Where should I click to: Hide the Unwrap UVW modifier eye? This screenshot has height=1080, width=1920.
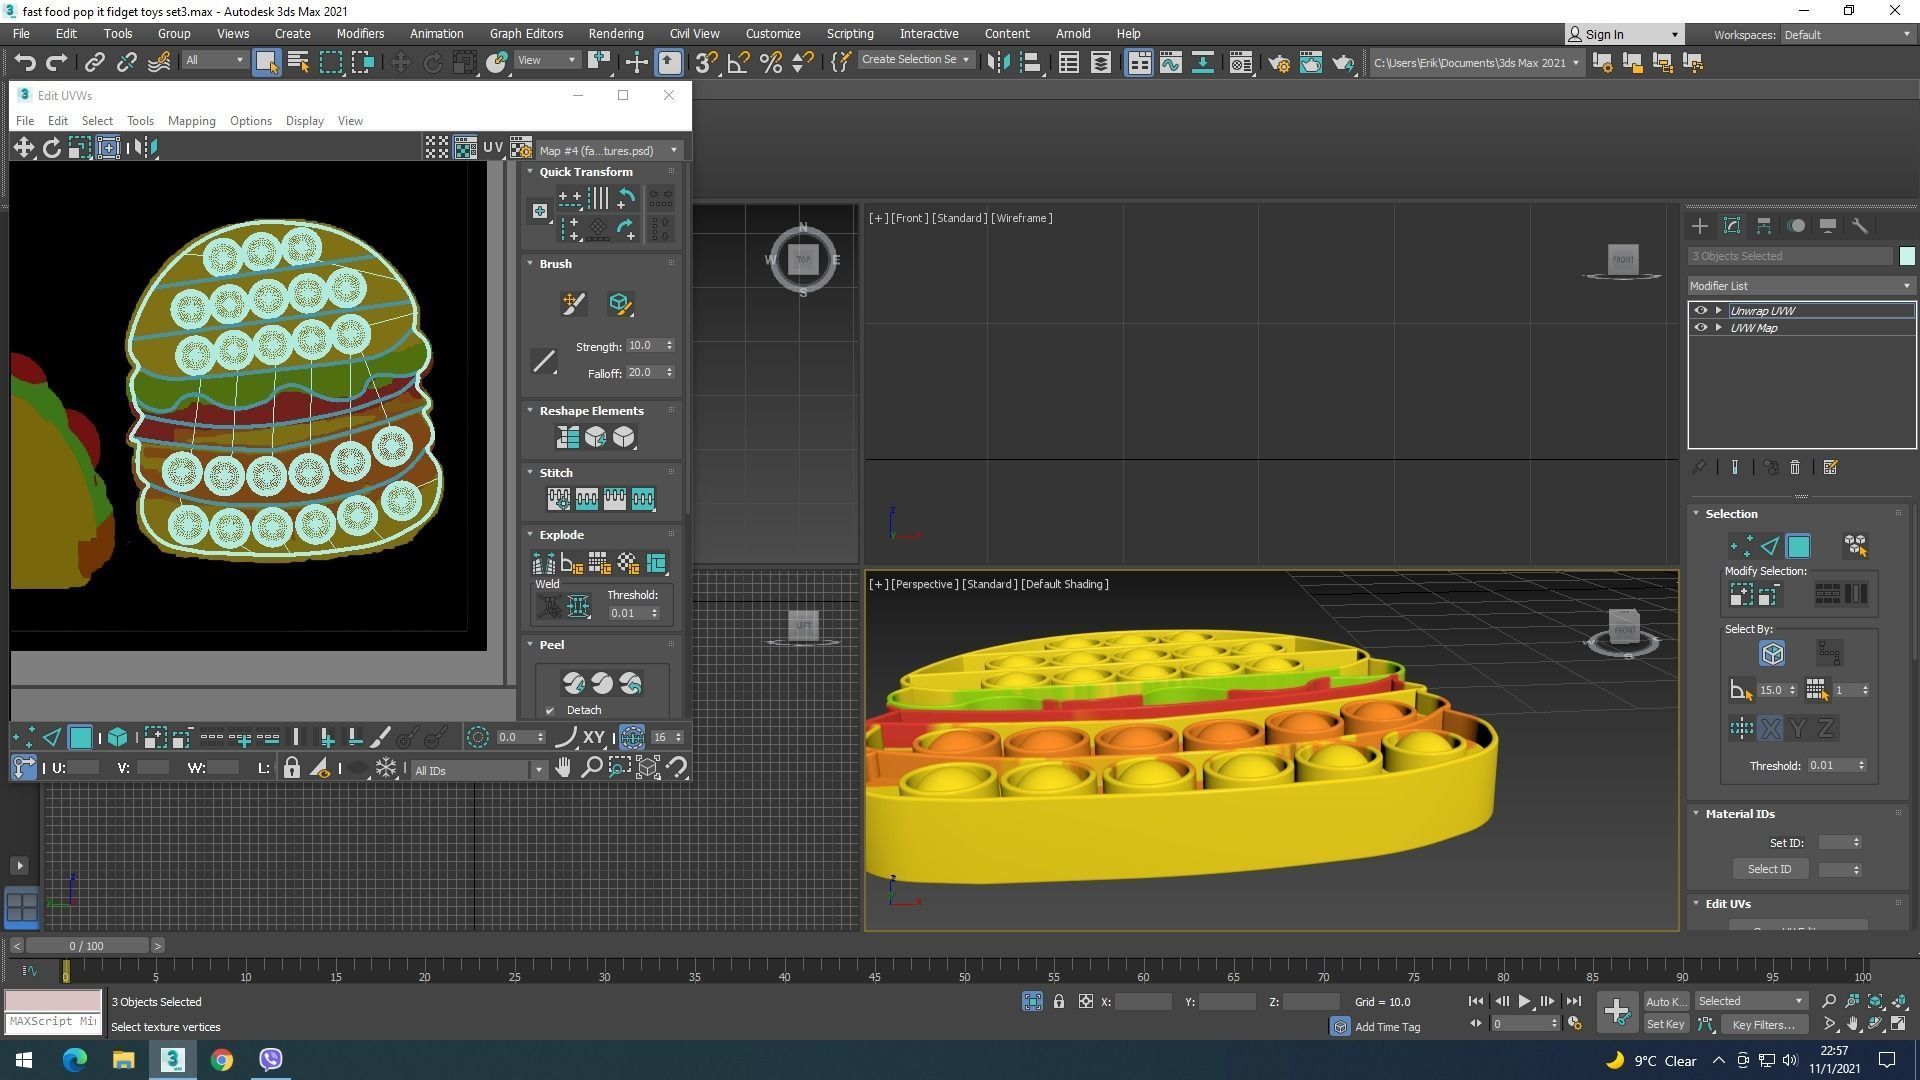click(1700, 311)
